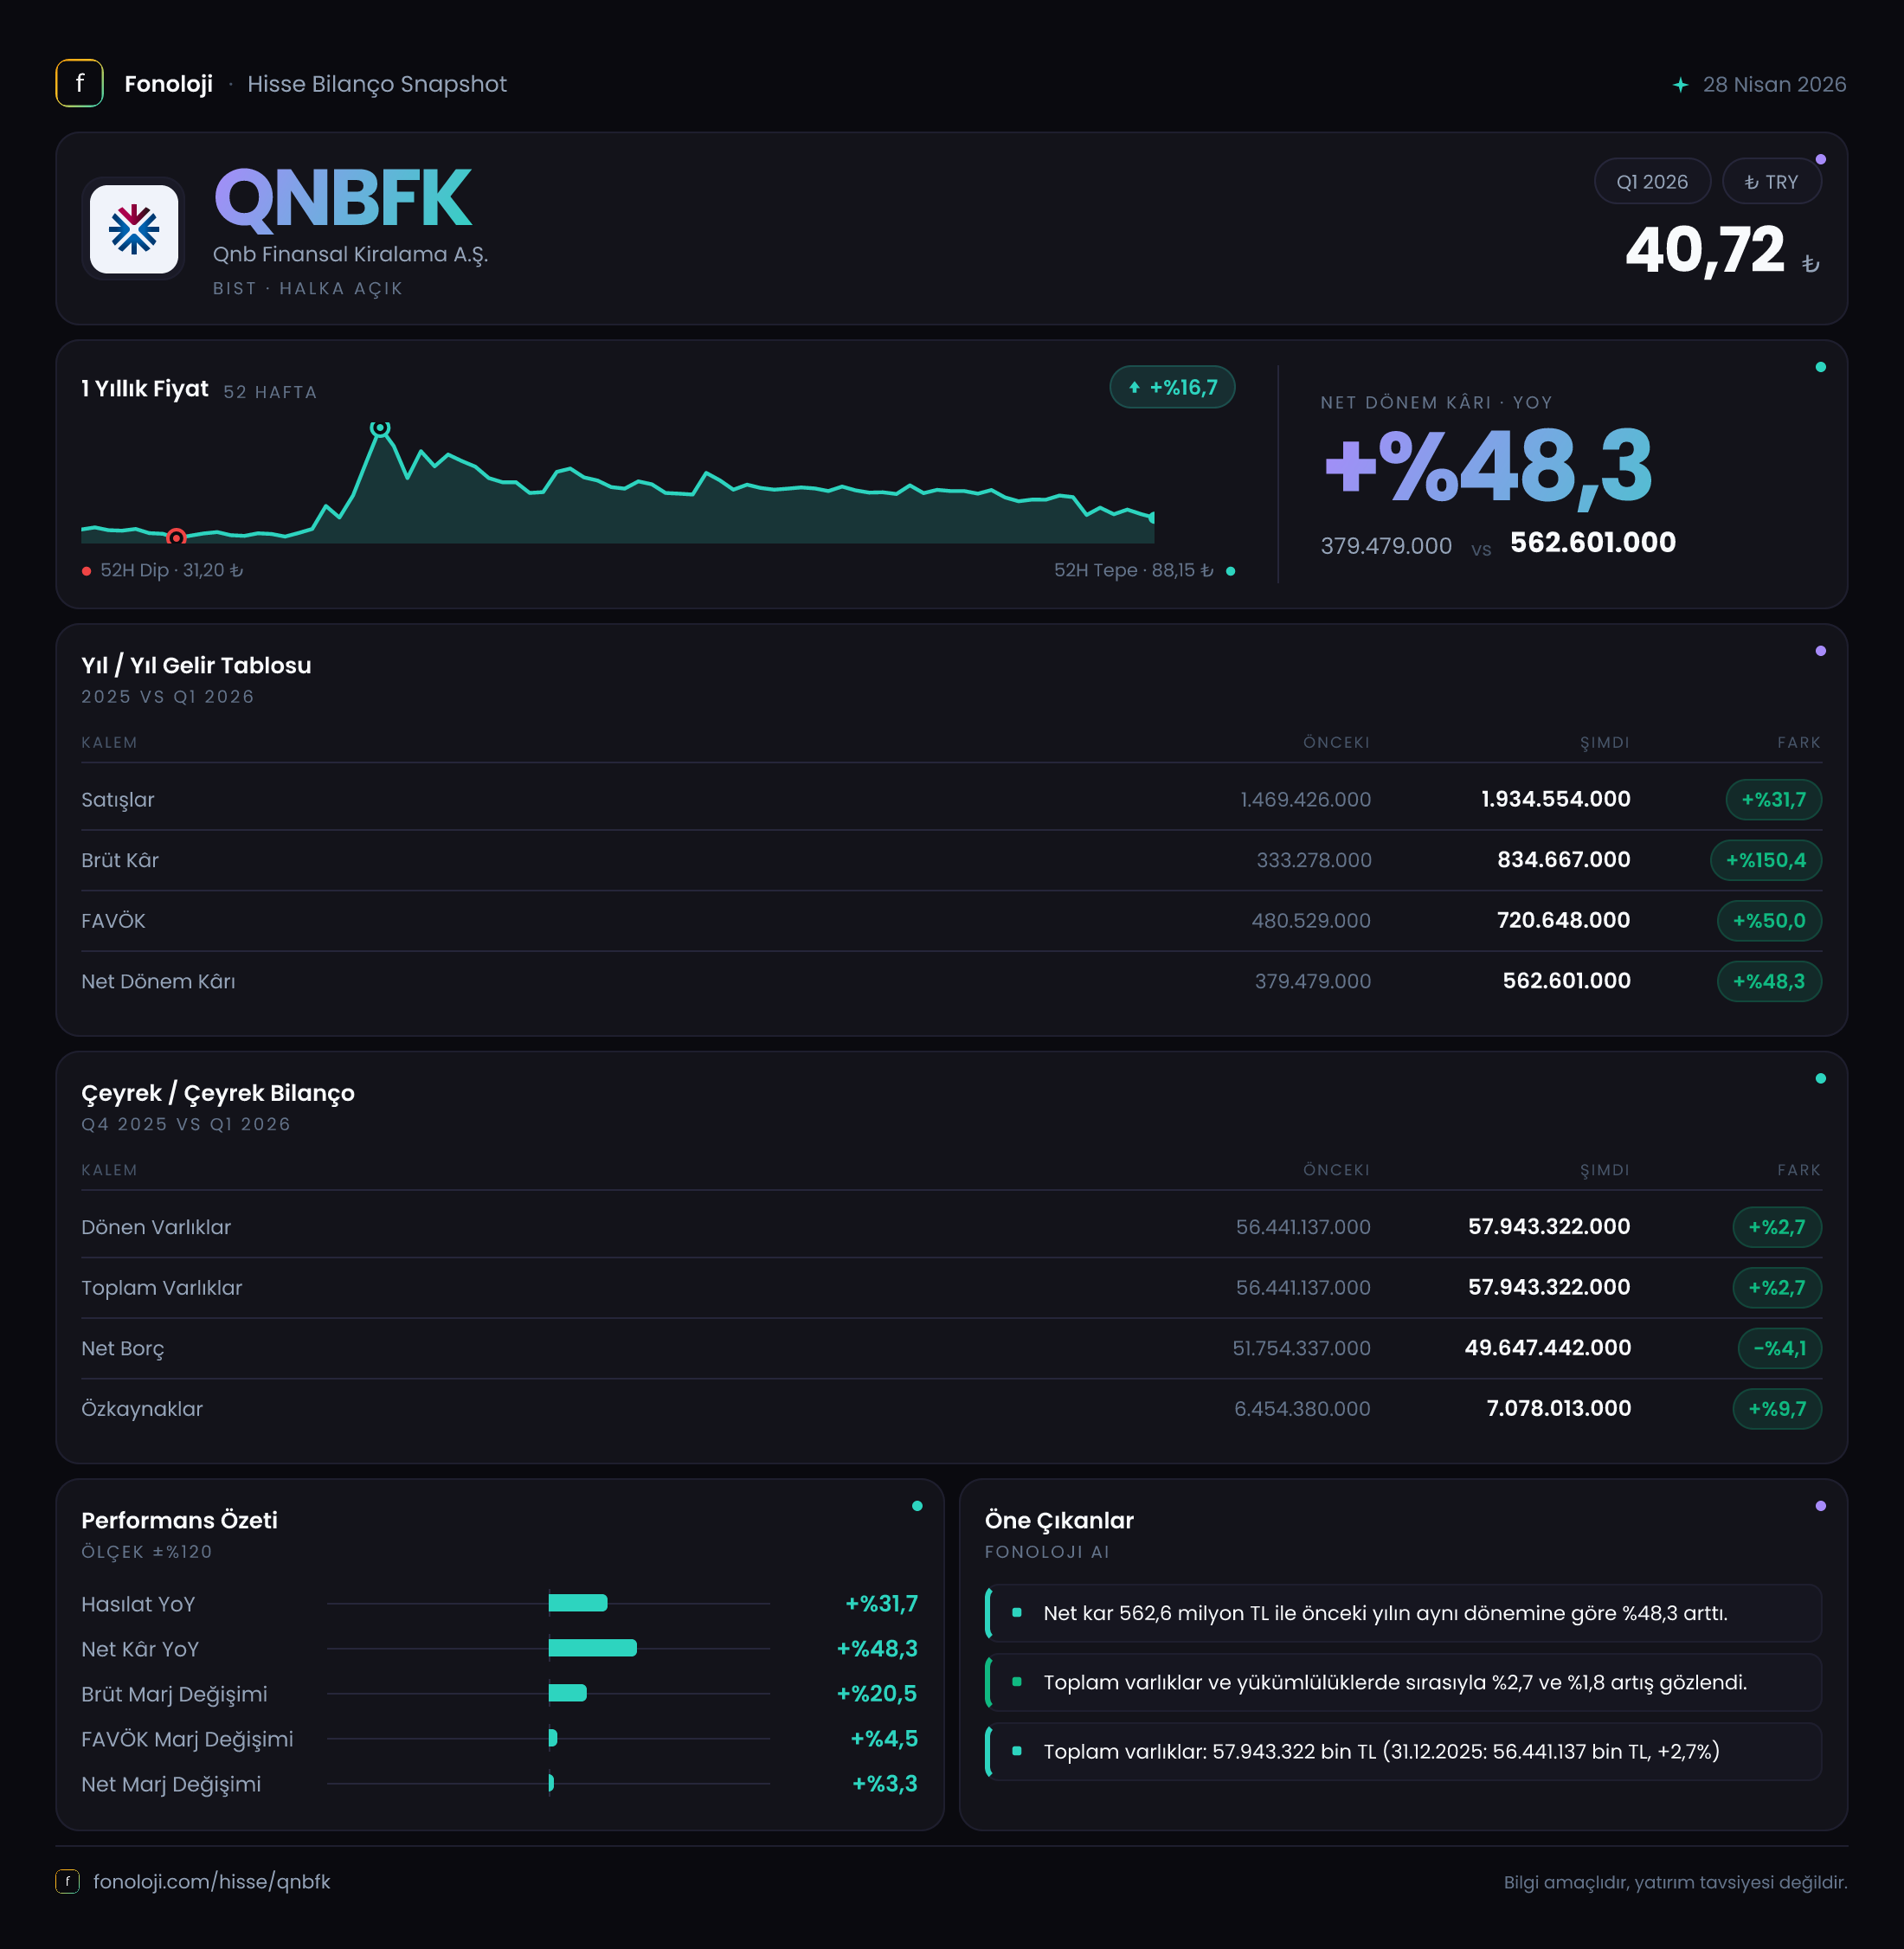This screenshot has height=1949, width=1904.
Task: Click the +%2,7 badge in the Toplam Varlıklar row
Action: [1777, 1288]
